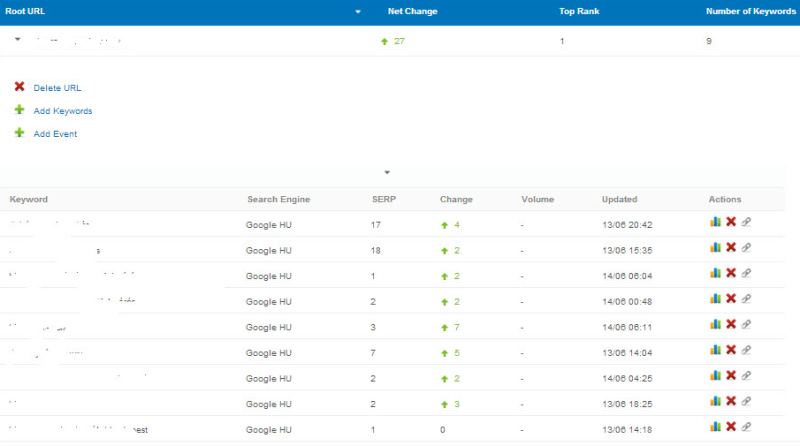Click the arrow above the keyword table
The height and width of the screenshot is (446, 800).
pyautogui.click(x=387, y=172)
